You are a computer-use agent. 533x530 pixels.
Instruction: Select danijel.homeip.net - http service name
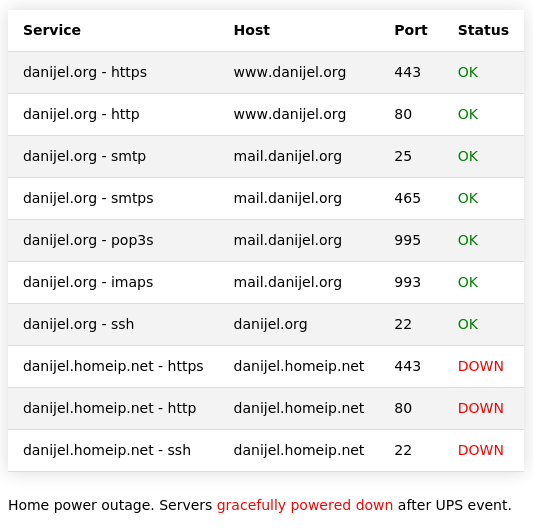pyautogui.click(x=109, y=408)
